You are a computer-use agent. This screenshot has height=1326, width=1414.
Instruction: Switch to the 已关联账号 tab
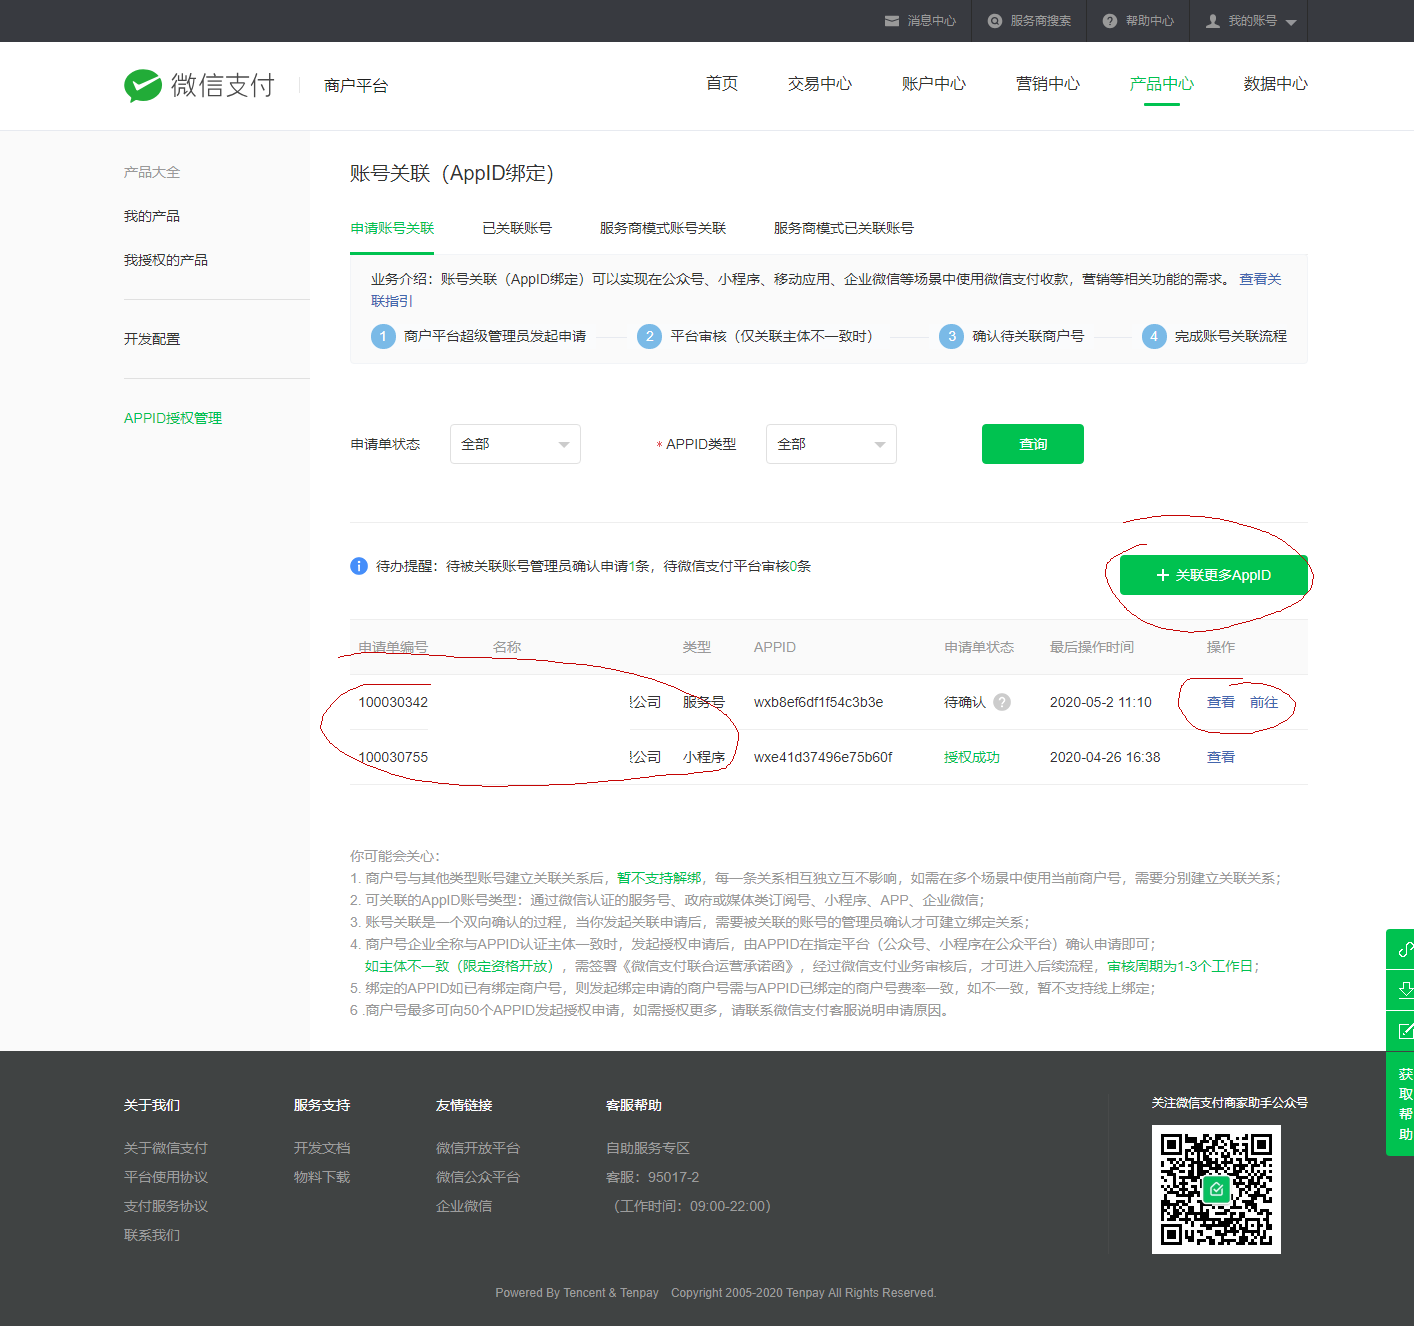517,228
